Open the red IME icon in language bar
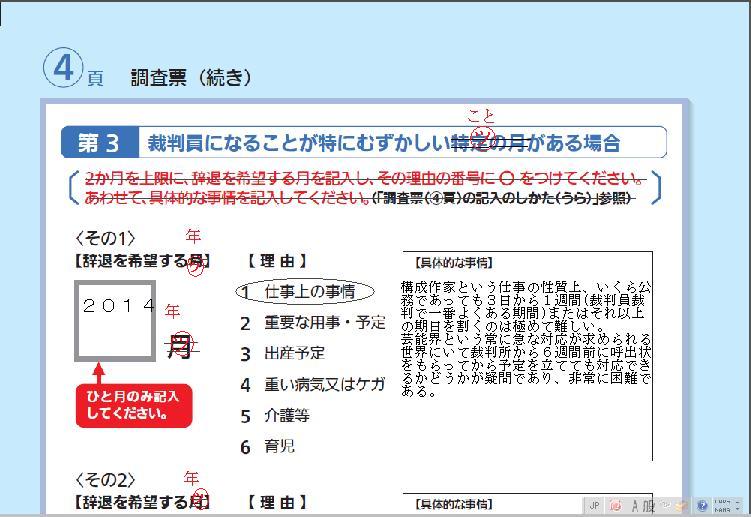751x517 pixels. [x=615, y=506]
